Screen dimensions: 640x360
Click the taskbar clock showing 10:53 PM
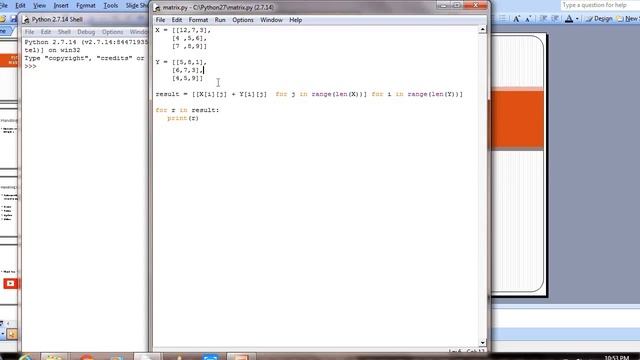tap(616, 358)
